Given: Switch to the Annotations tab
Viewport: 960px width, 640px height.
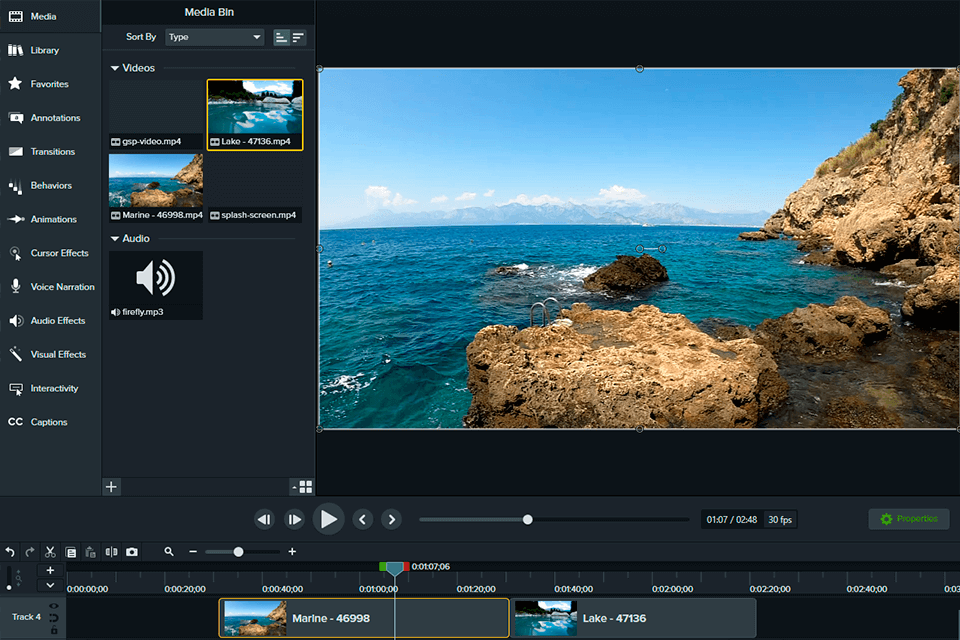Looking at the screenshot, I should [54, 118].
